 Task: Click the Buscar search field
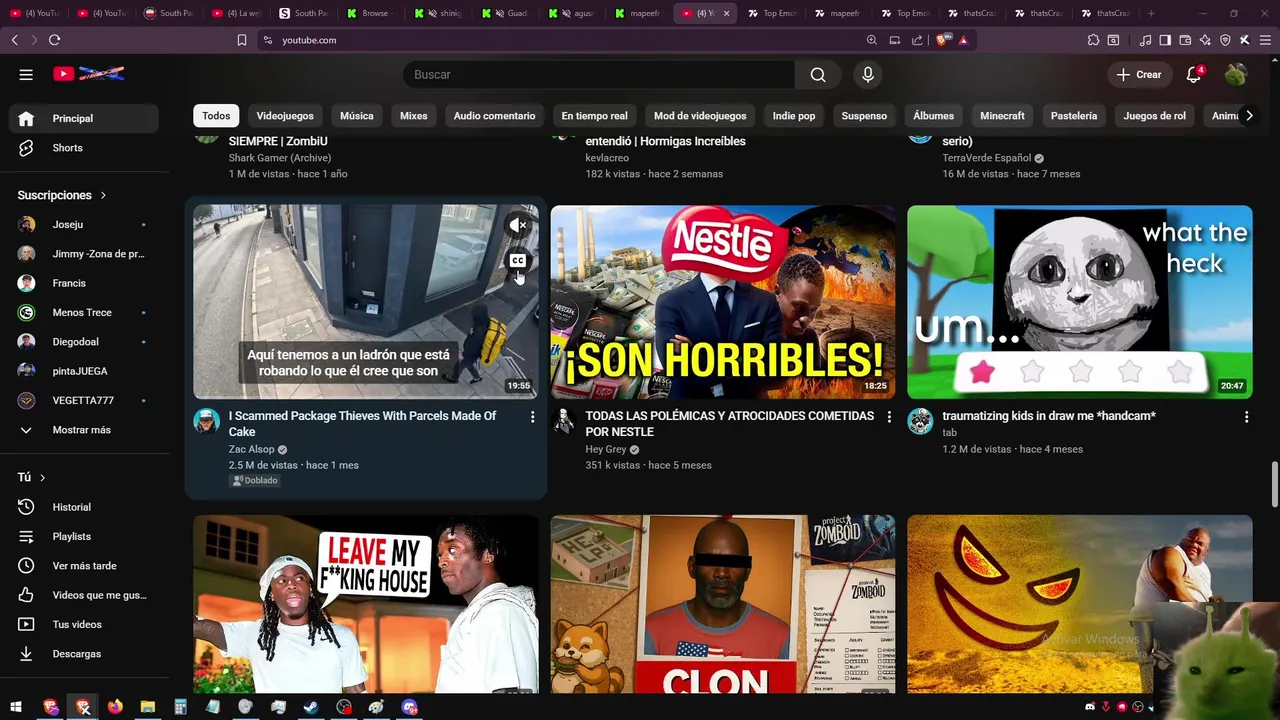[x=600, y=75]
